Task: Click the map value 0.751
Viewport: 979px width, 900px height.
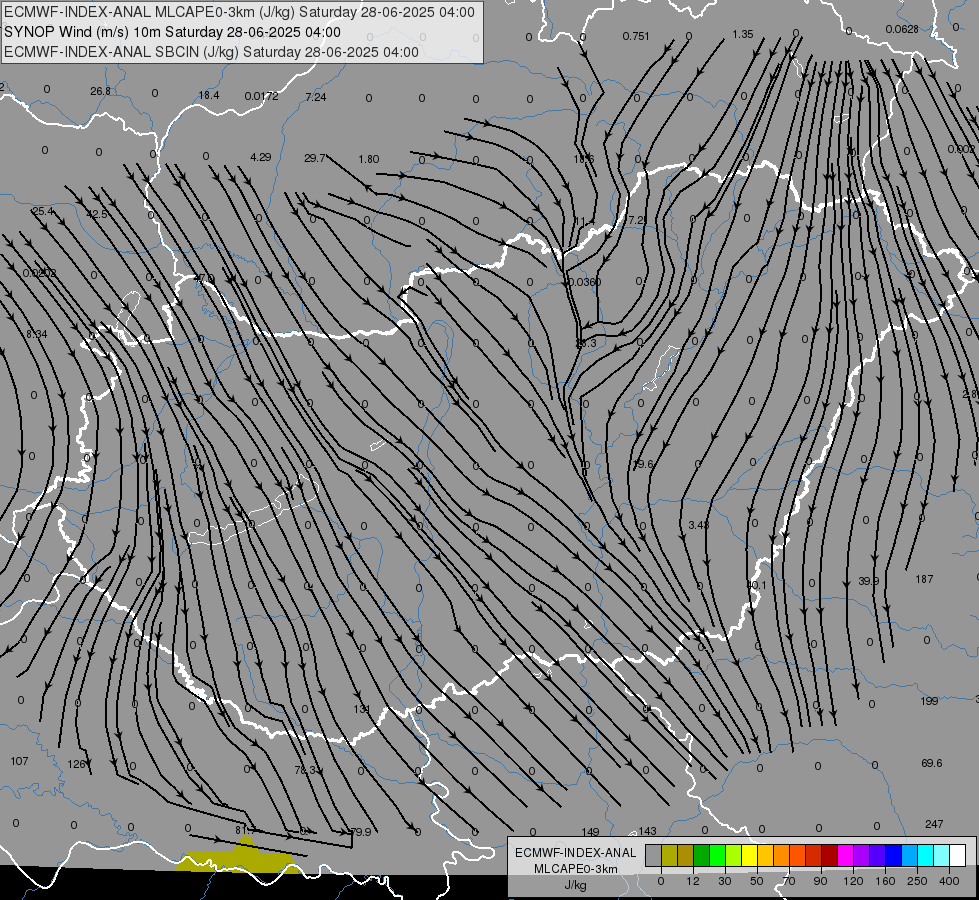Action: tap(636, 36)
